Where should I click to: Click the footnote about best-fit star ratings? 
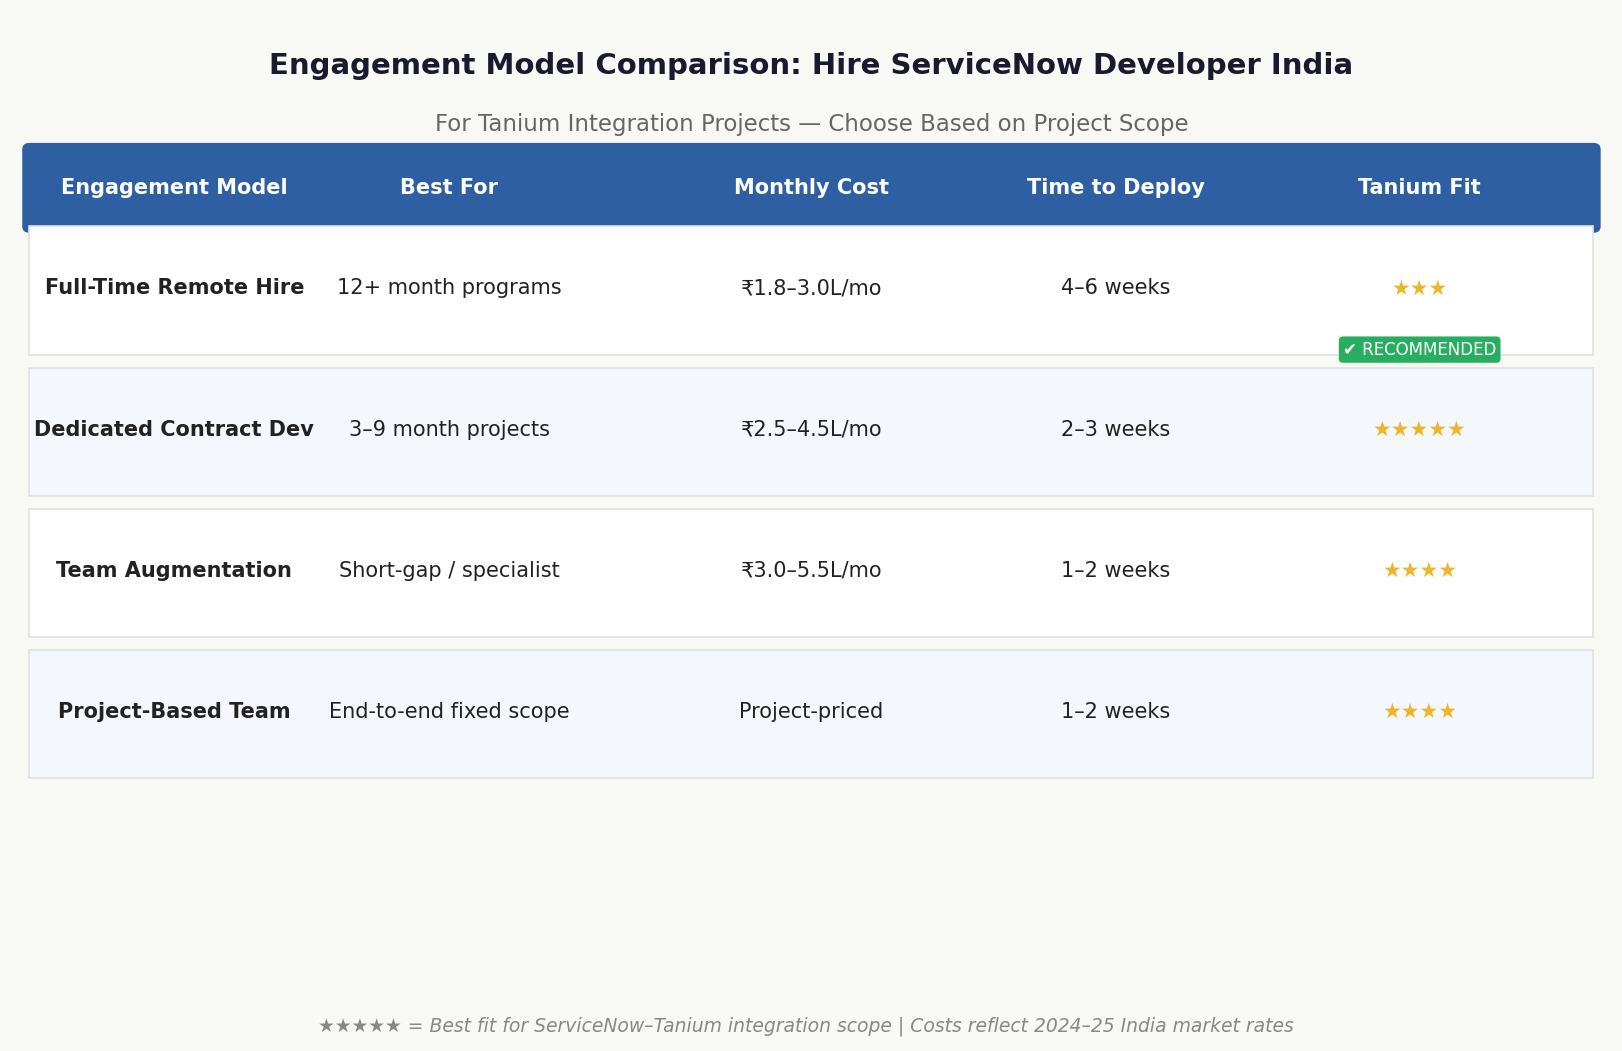(806, 1026)
